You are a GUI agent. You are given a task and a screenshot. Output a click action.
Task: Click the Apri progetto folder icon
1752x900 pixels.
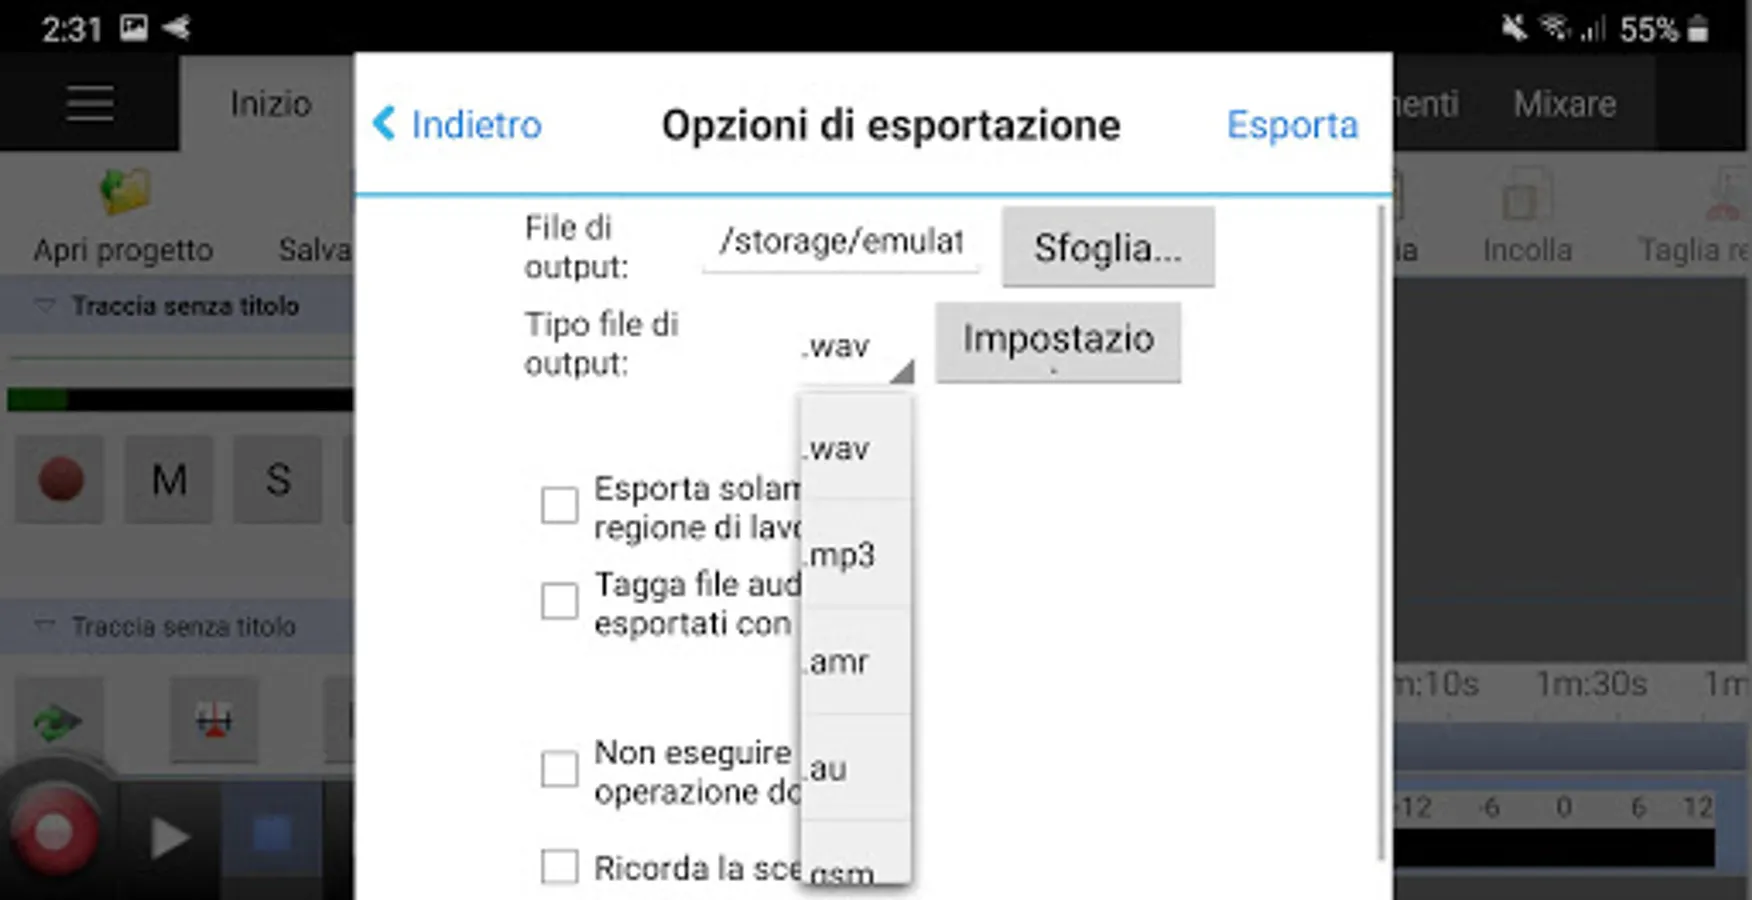124,192
